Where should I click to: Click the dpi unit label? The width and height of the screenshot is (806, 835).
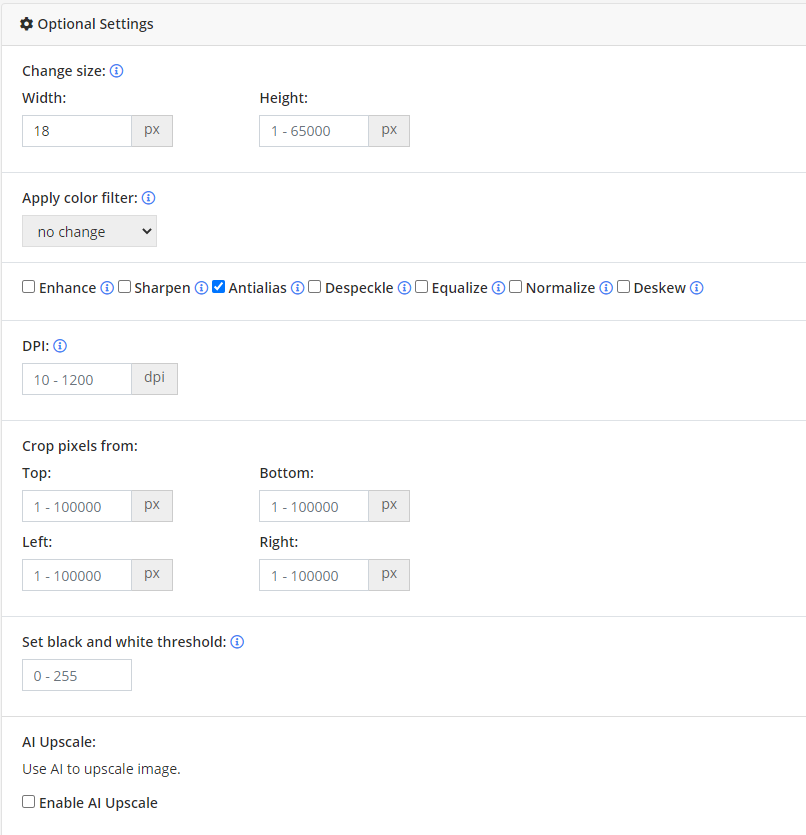pyautogui.click(x=154, y=378)
